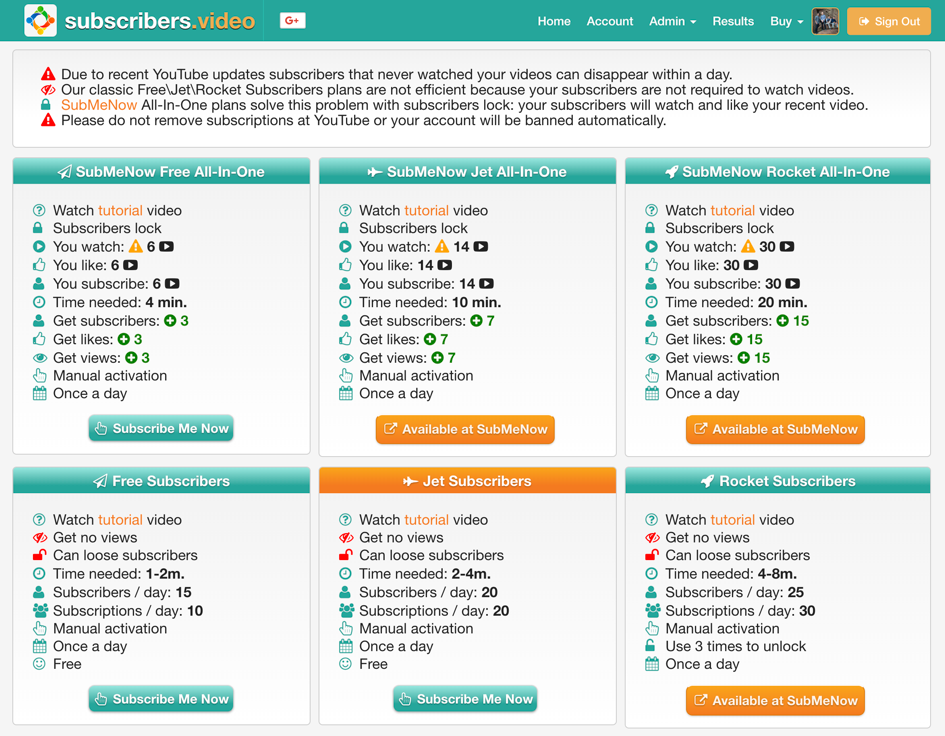Image resolution: width=945 pixels, height=736 pixels.
Task: Click Subscribe Me Now in SubMeNow Free card
Action: 161,429
